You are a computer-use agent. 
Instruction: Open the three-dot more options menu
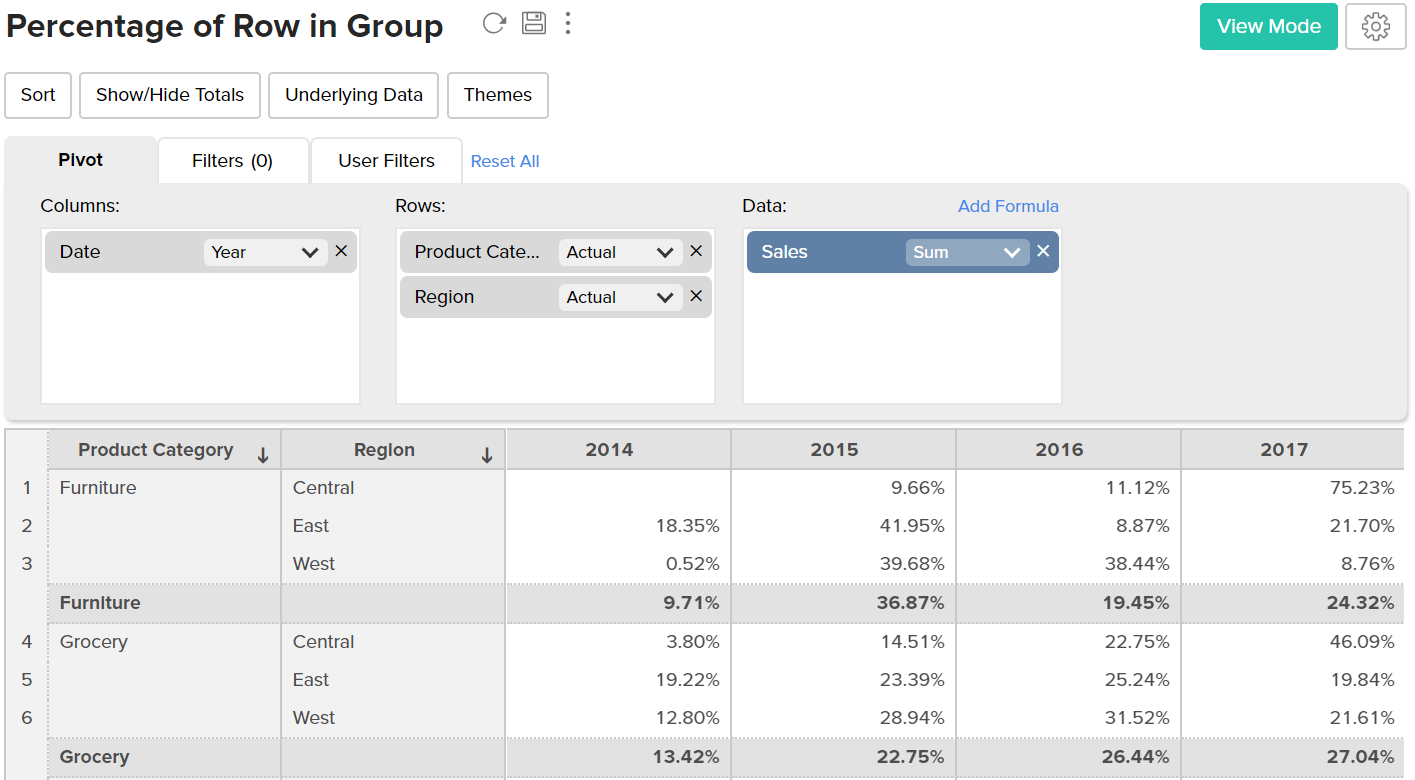[x=568, y=24]
